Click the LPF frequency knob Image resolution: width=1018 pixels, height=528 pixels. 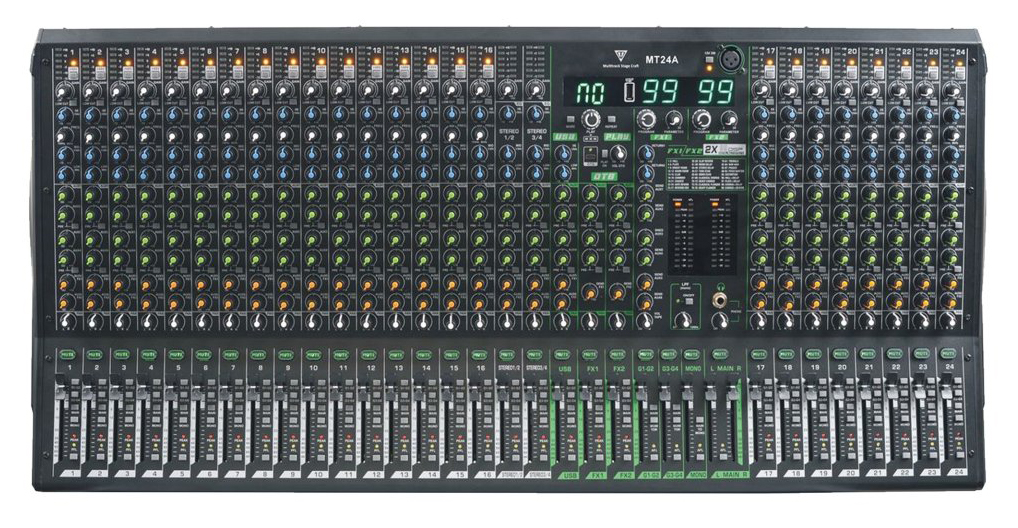pos(685,319)
